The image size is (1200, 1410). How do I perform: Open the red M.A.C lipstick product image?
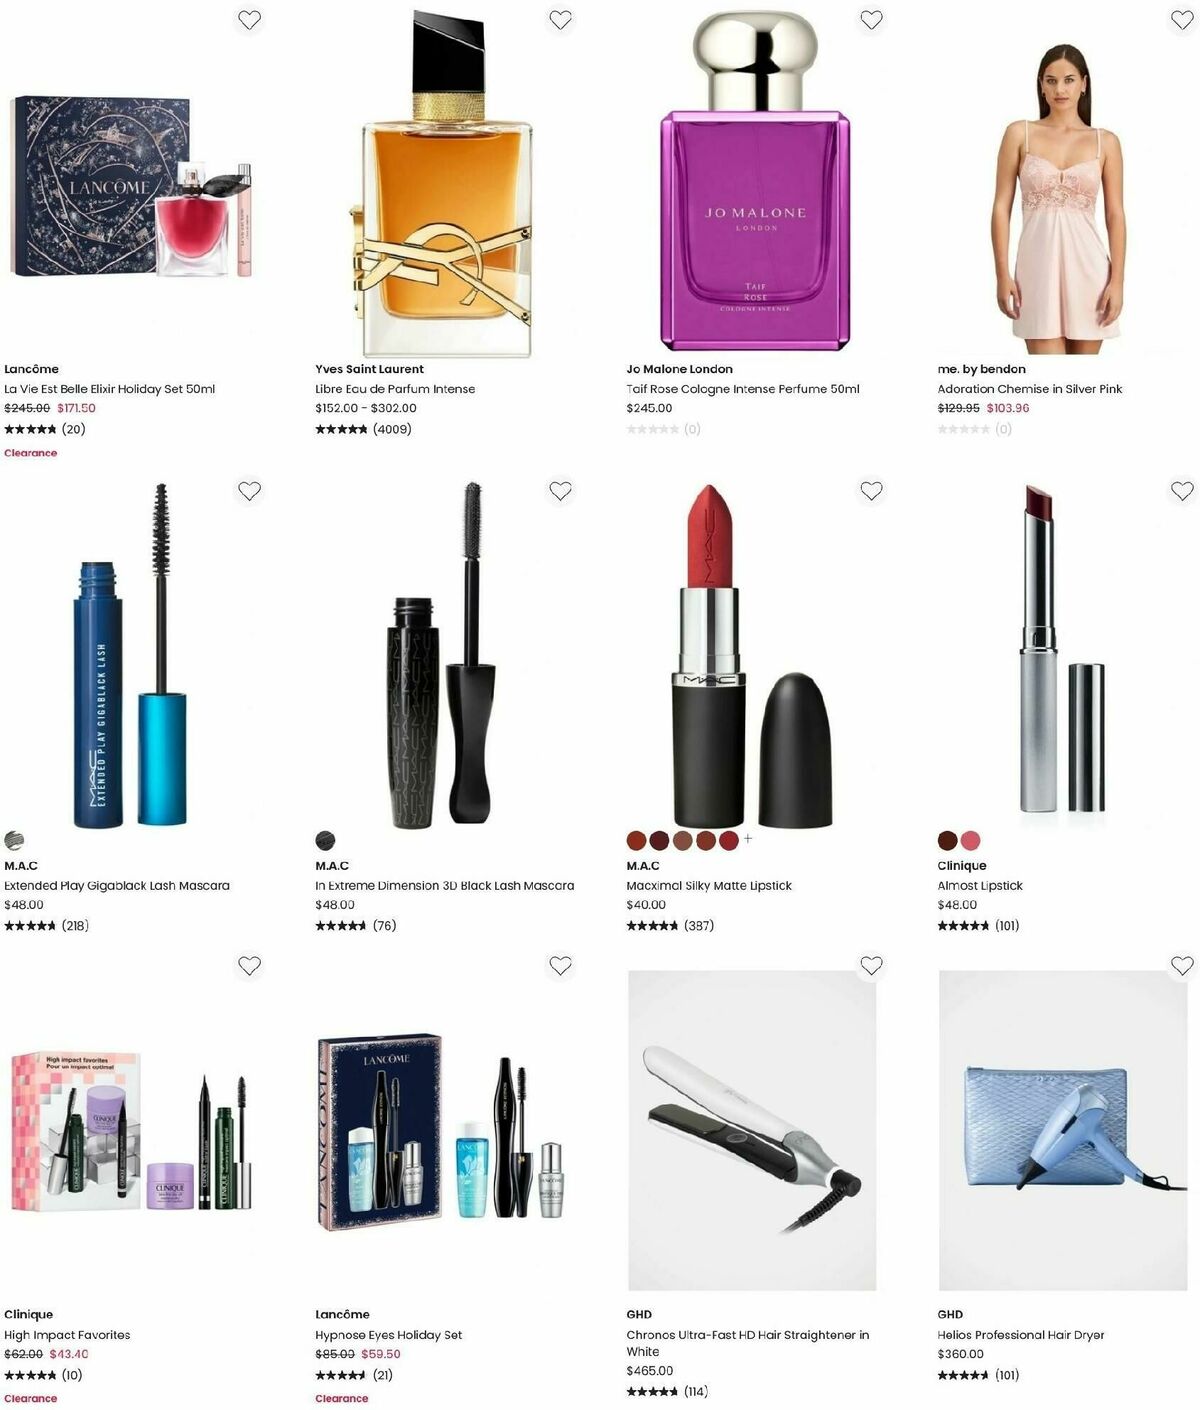point(739,655)
